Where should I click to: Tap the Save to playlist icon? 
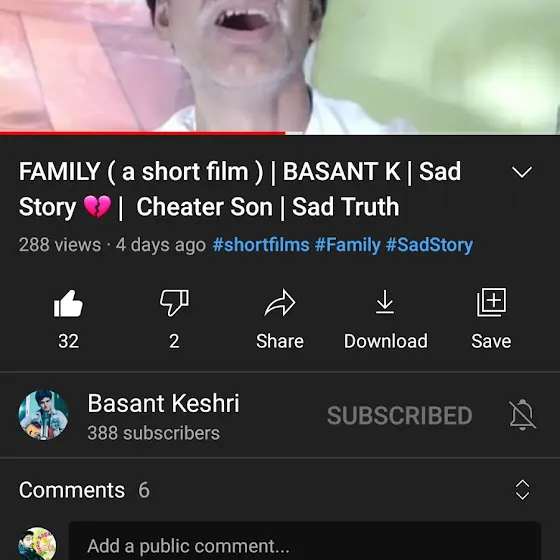click(491, 302)
